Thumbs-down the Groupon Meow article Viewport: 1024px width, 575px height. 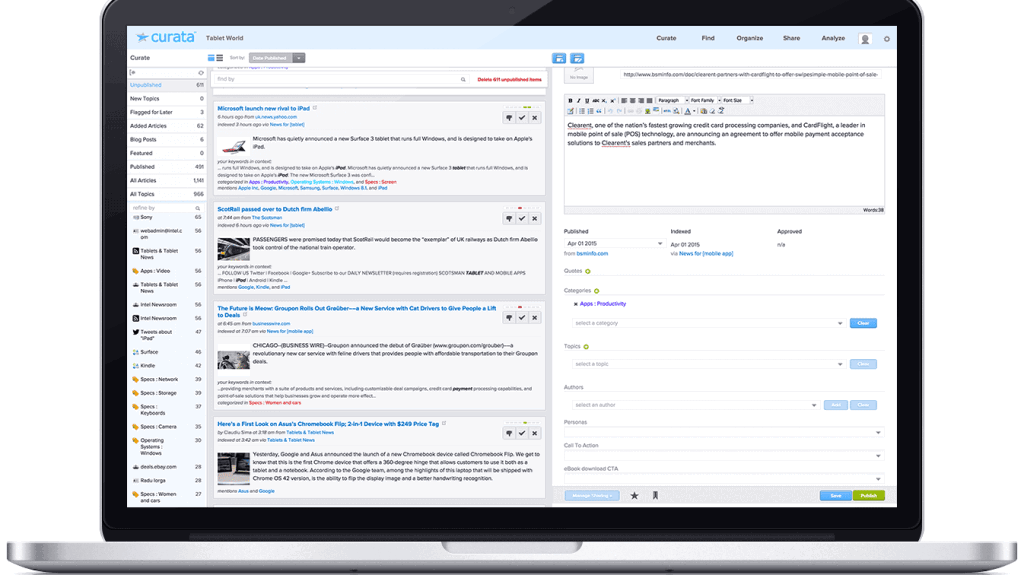[x=509, y=318]
